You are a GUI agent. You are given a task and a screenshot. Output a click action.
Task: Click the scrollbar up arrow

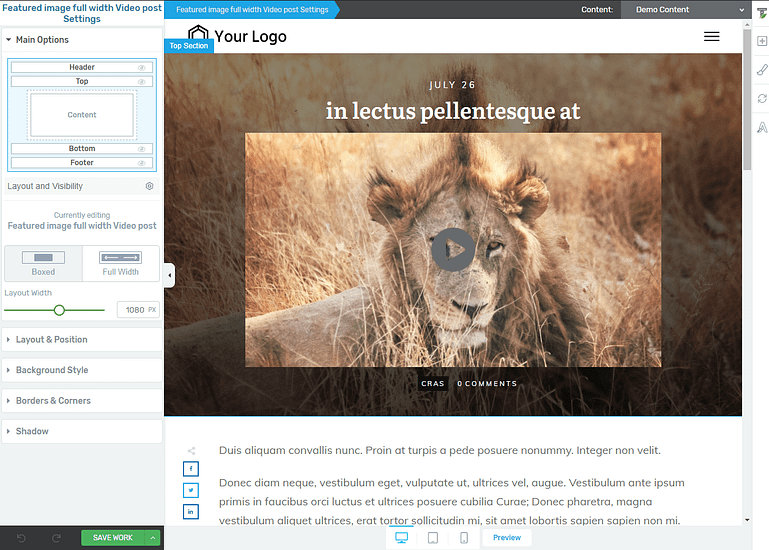(x=747, y=24)
